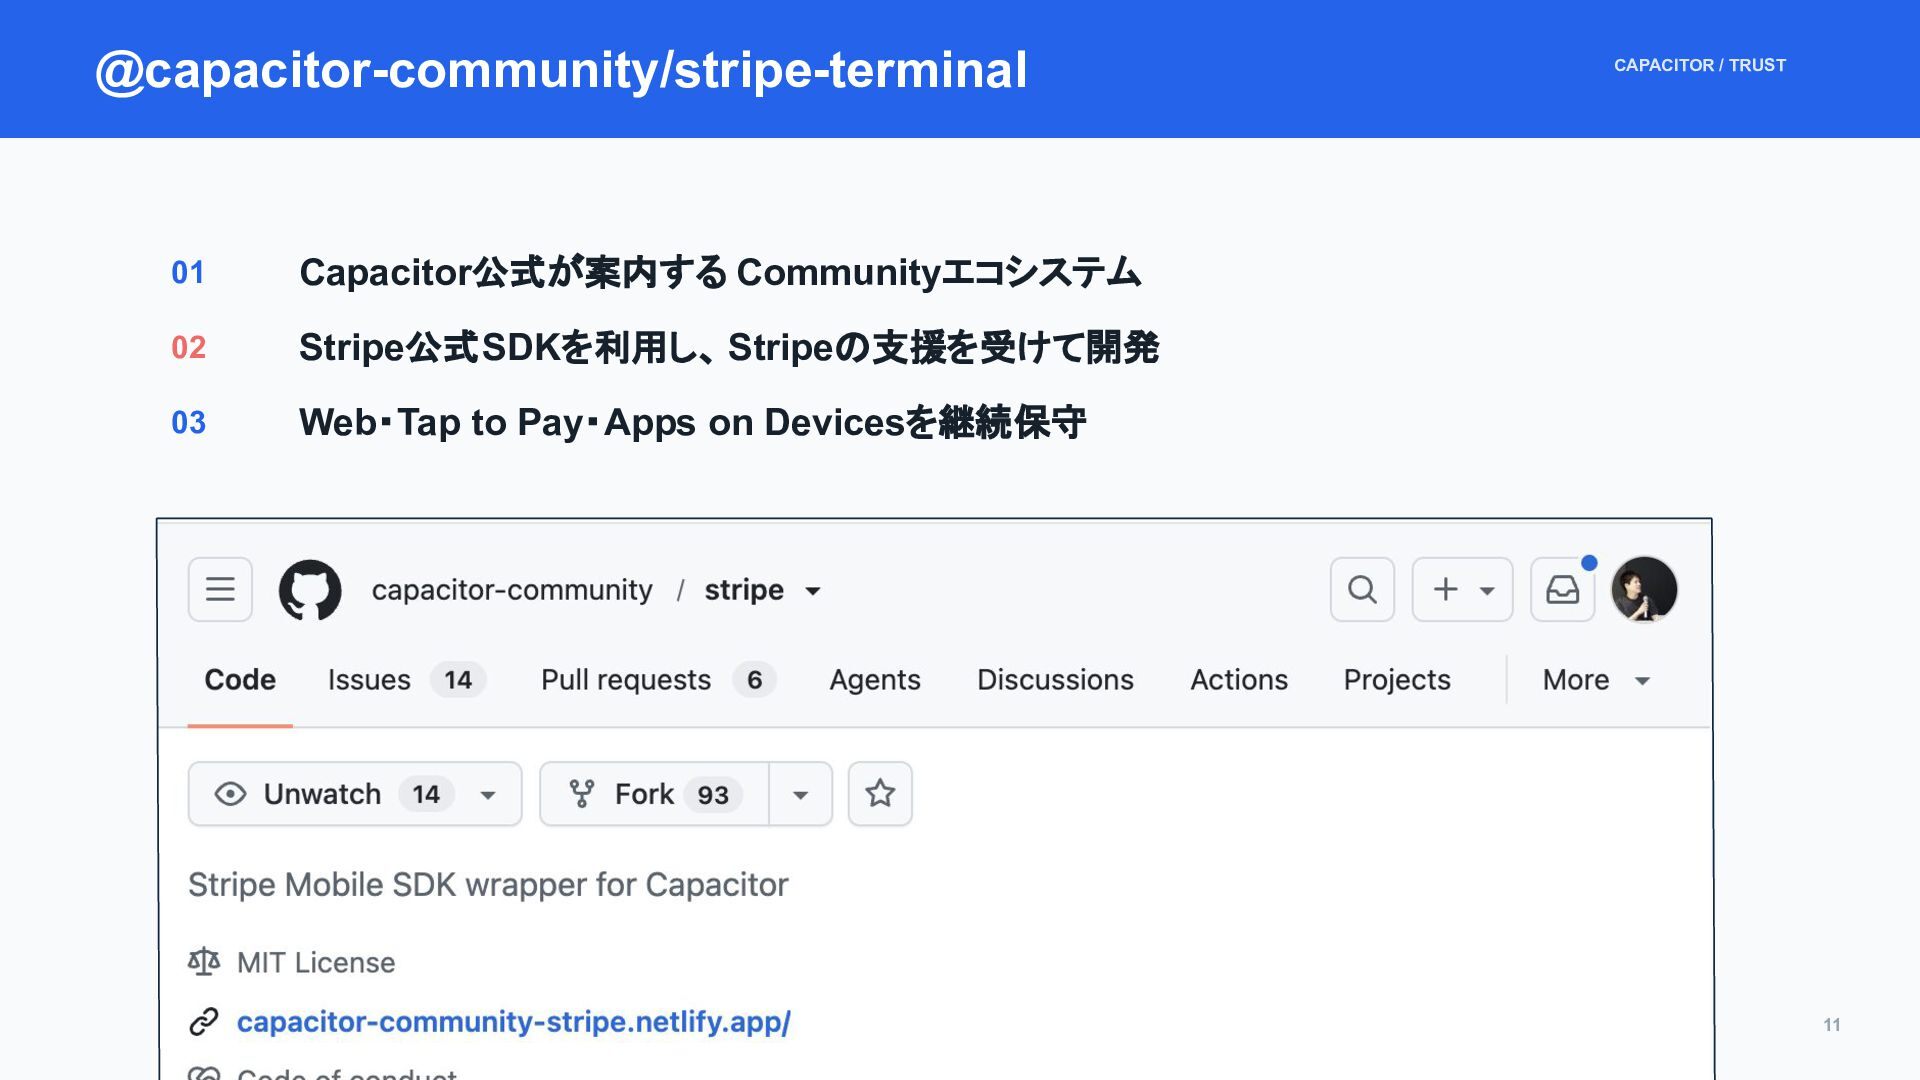Viewport: 1920px width, 1080px height.
Task: Open the Discussions tab
Action: pyautogui.click(x=1055, y=680)
